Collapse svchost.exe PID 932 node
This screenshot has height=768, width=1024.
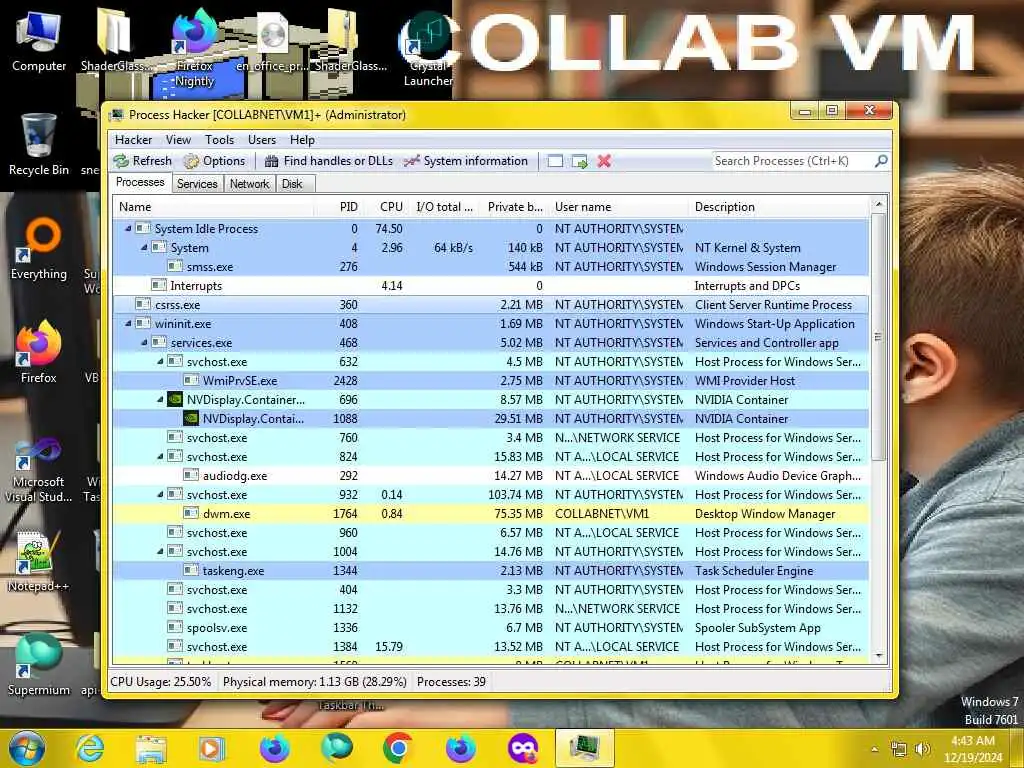(160, 494)
